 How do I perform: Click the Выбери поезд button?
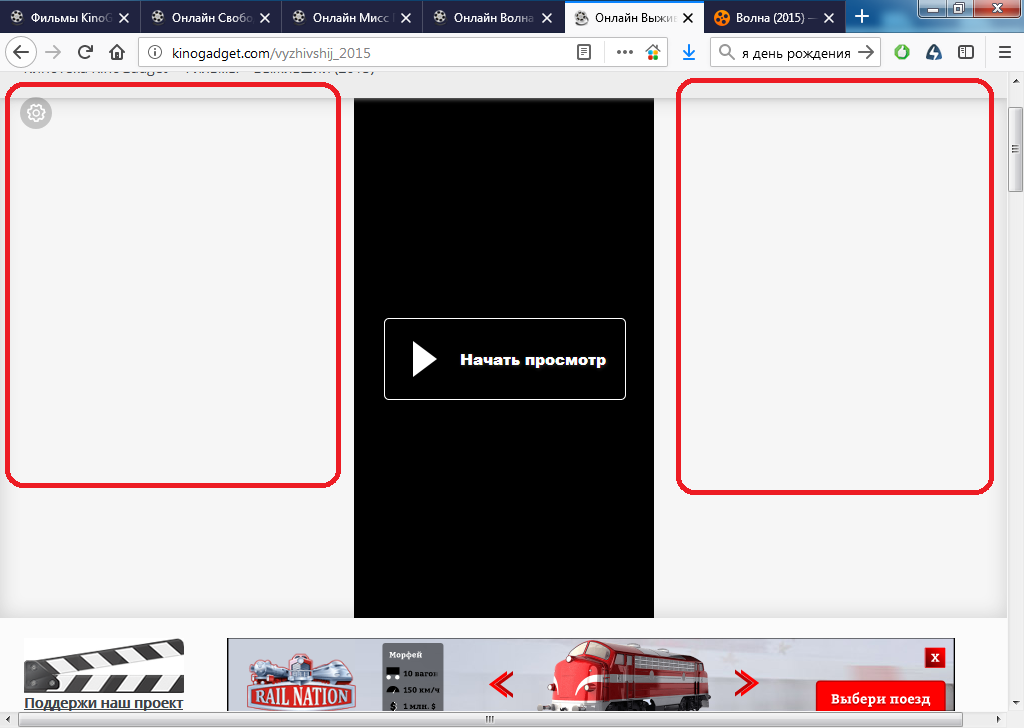[x=880, y=697]
